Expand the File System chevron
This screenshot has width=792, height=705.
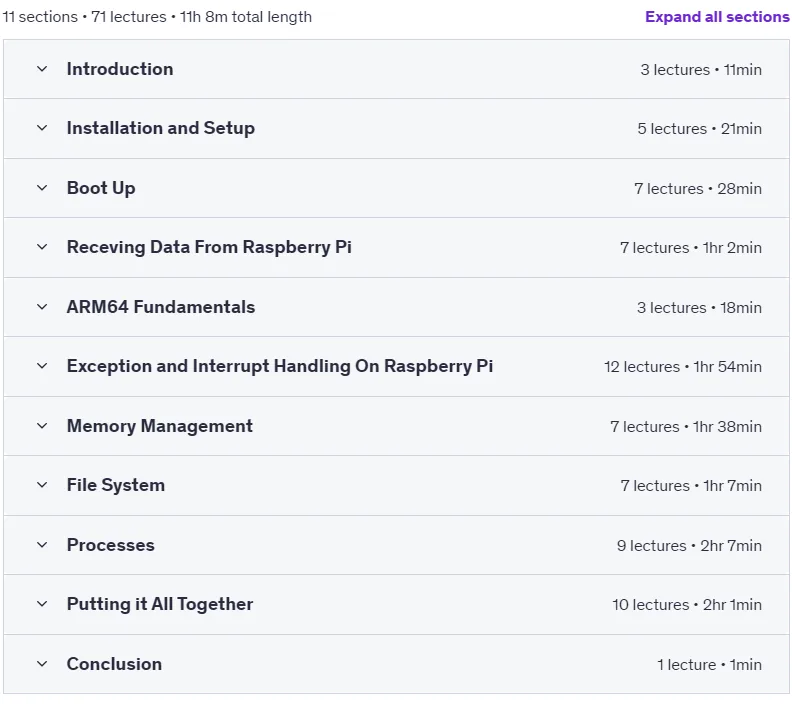pyautogui.click(x=42, y=485)
